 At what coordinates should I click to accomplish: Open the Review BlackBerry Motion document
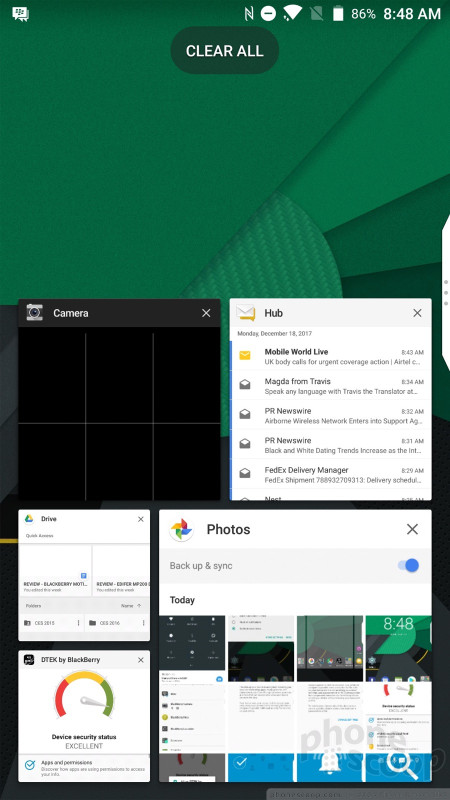(x=56, y=570)
